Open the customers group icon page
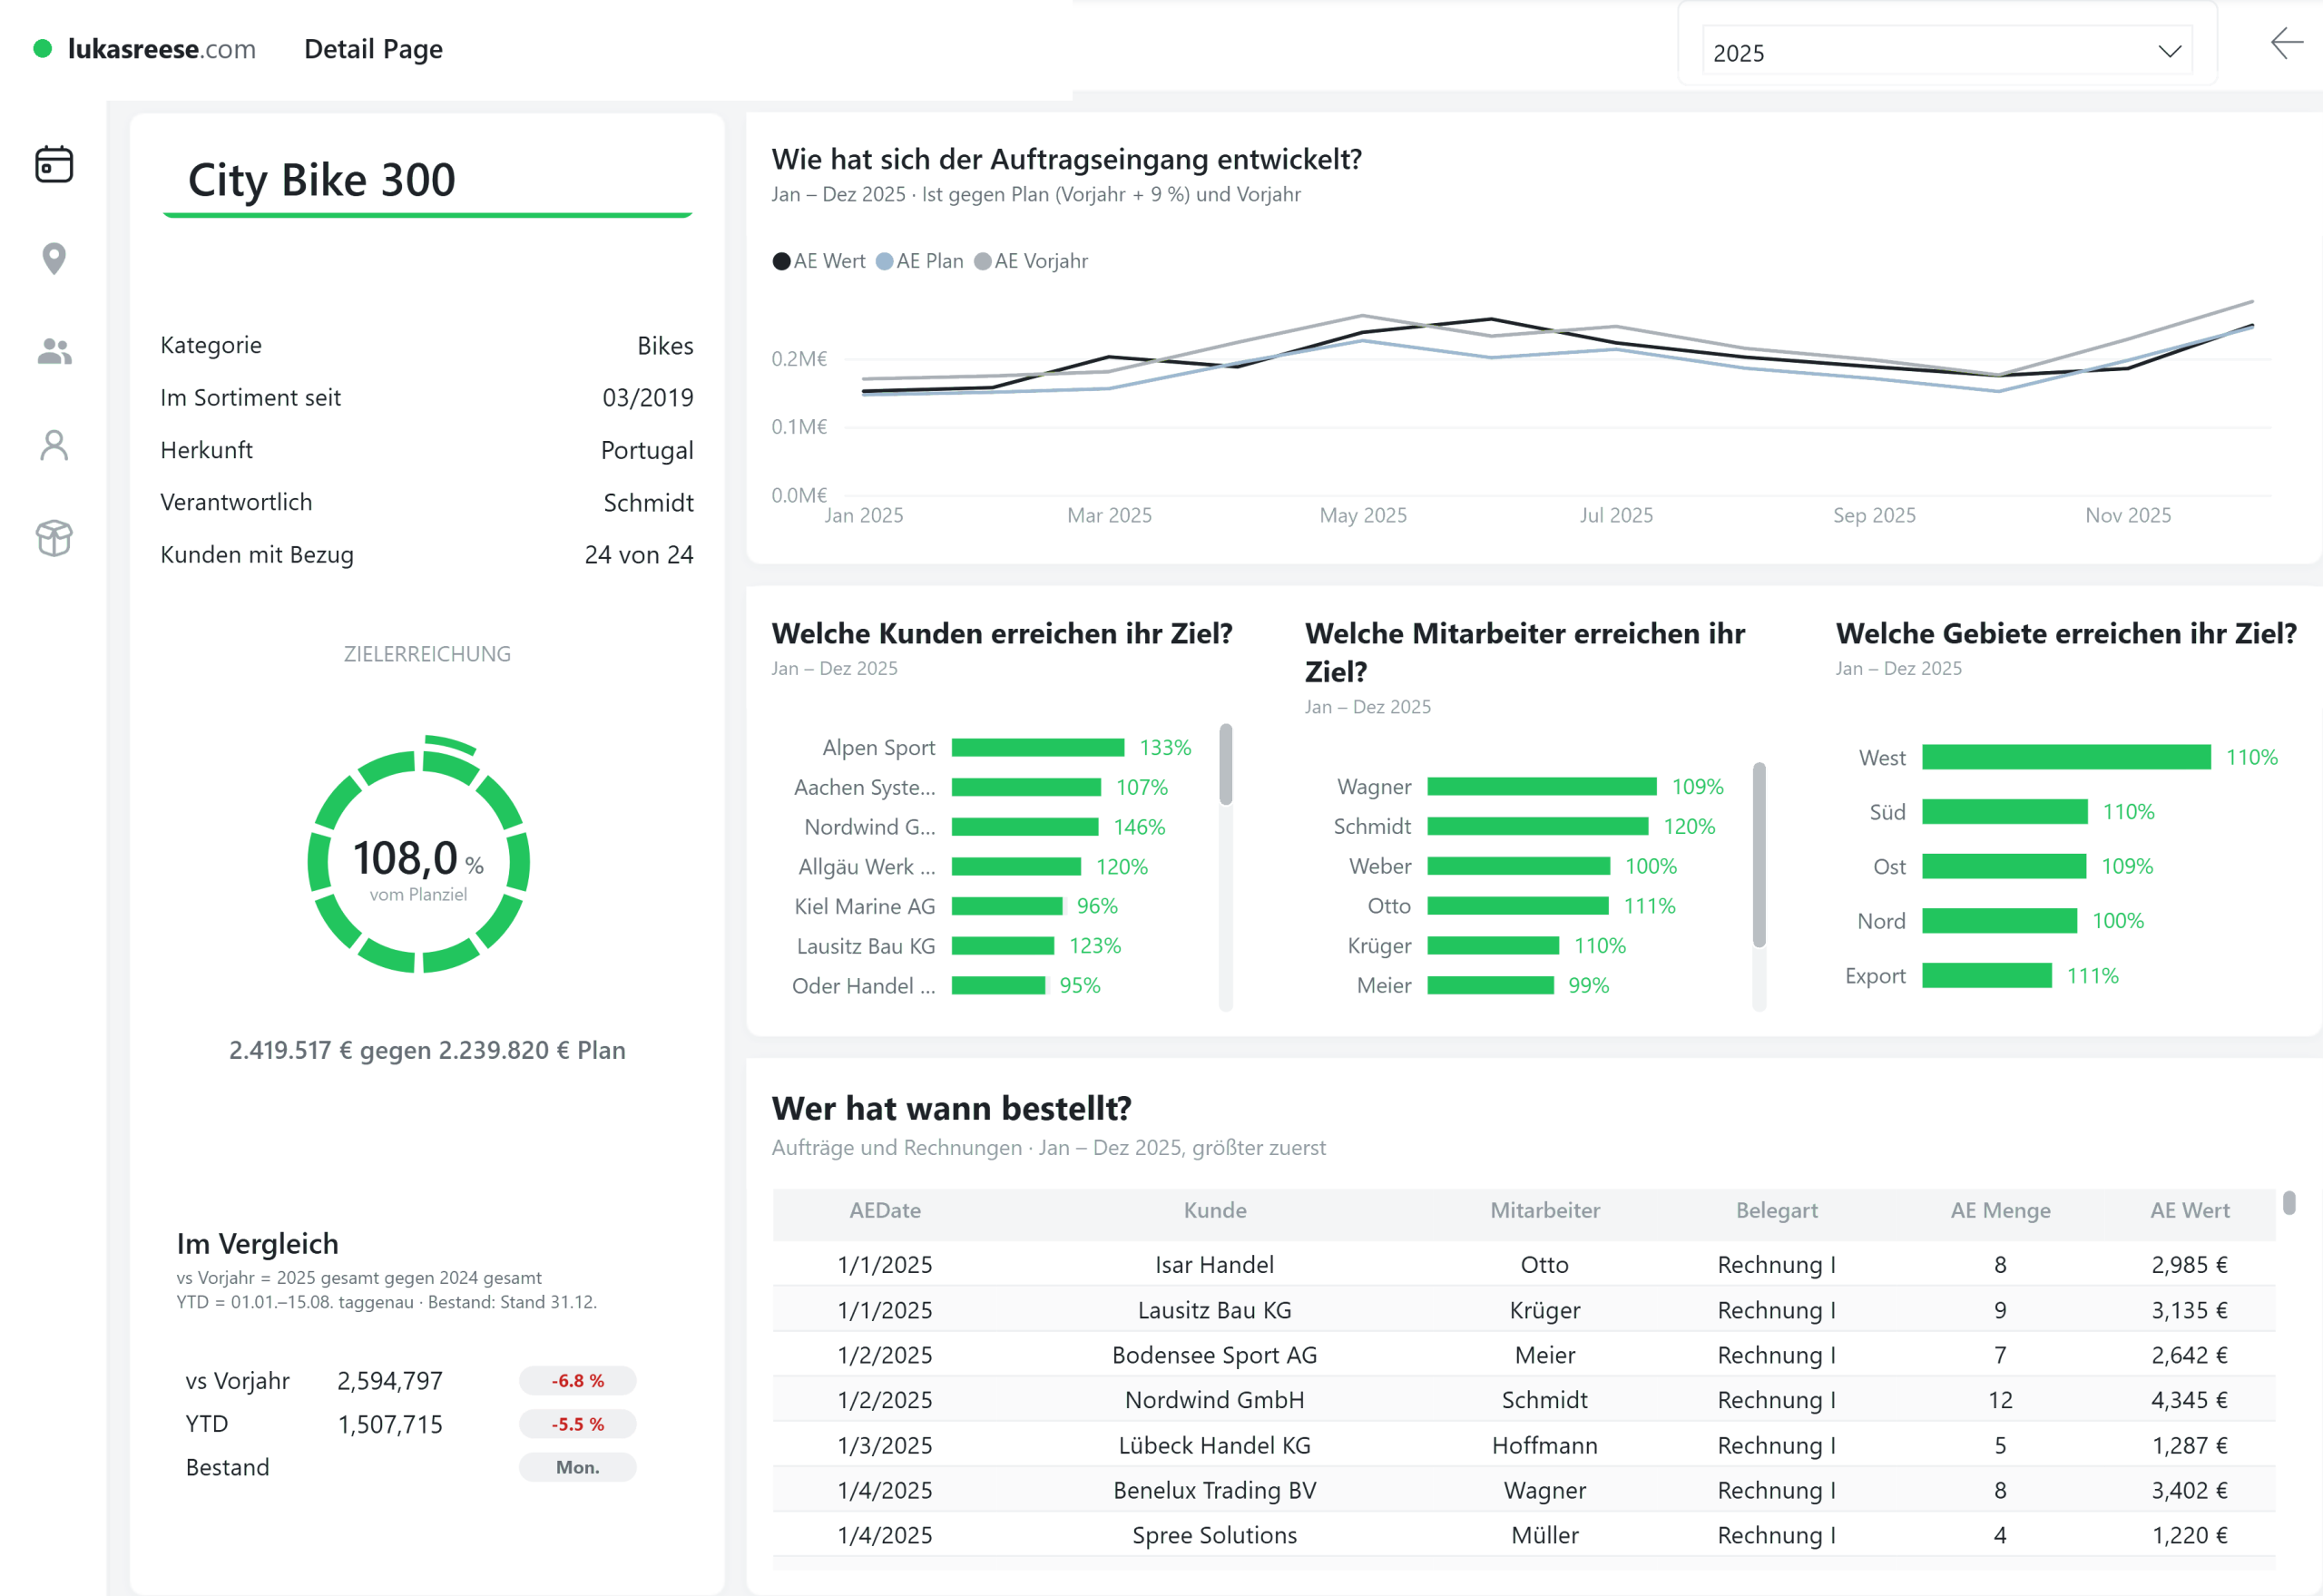 click(x=54, y=351)
